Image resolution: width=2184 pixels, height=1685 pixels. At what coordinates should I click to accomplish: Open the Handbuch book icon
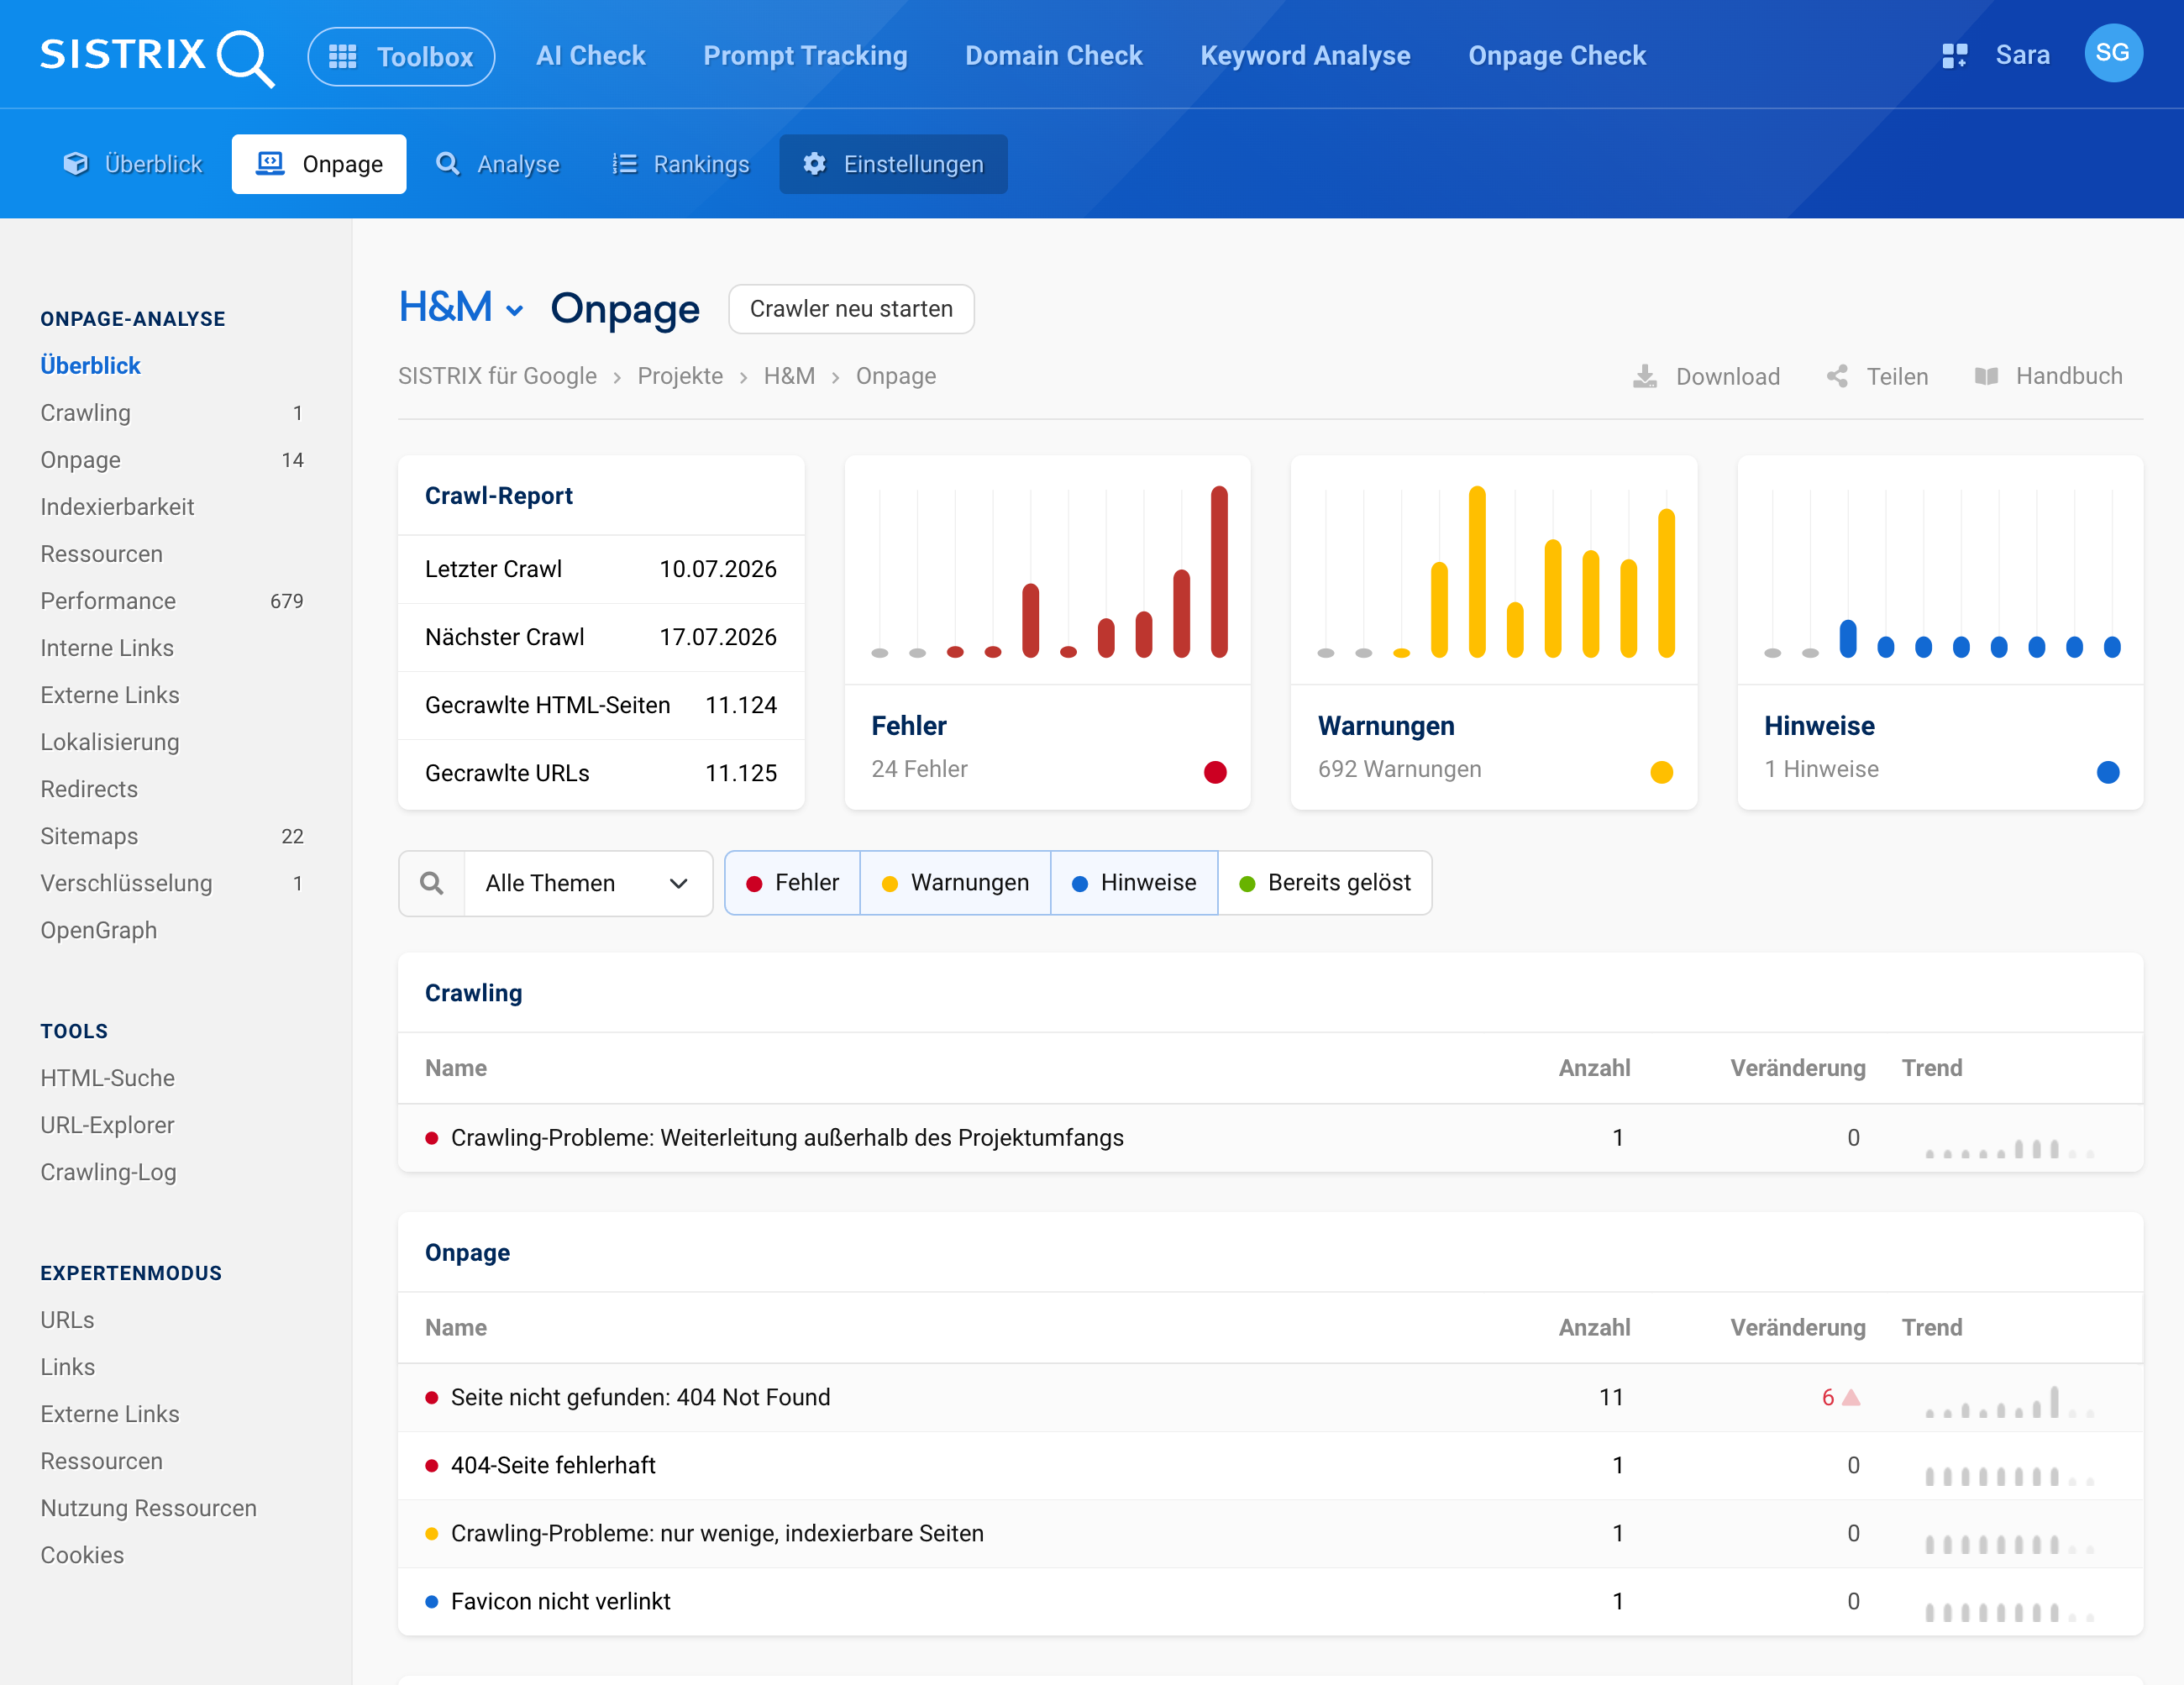[x=1986, y=376]
